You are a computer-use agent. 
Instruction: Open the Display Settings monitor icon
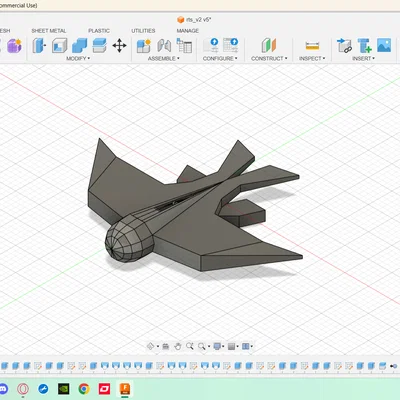tap(217, 346)
